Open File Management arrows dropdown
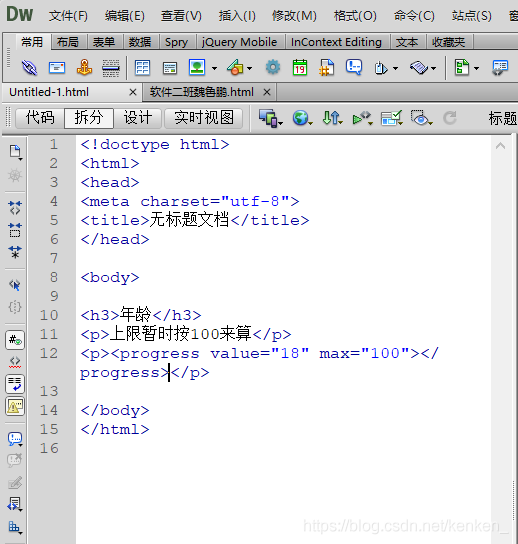 click(332, 118)
